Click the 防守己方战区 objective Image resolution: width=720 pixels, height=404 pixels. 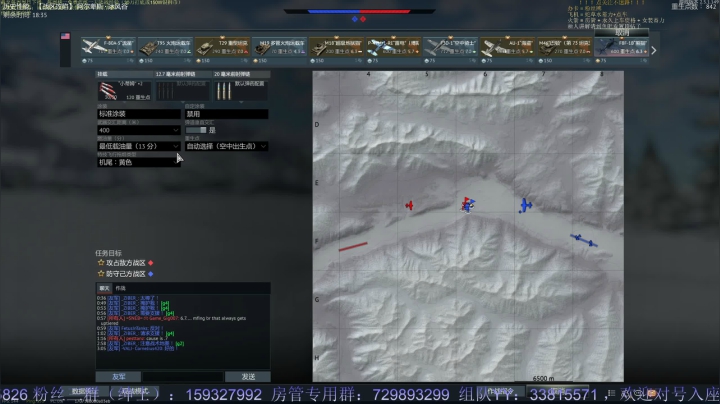tap(125, 274)
